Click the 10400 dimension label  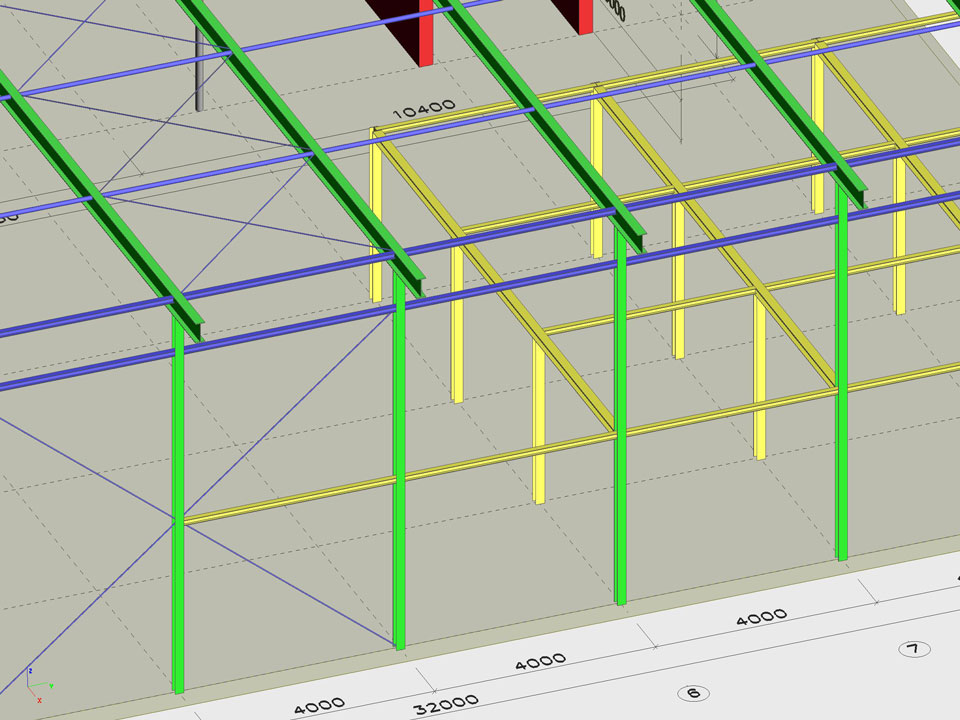click(424, 108)
